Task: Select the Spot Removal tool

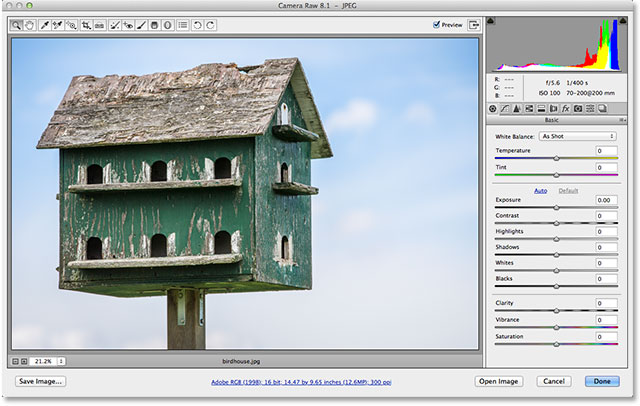Action: click(115, 25)
